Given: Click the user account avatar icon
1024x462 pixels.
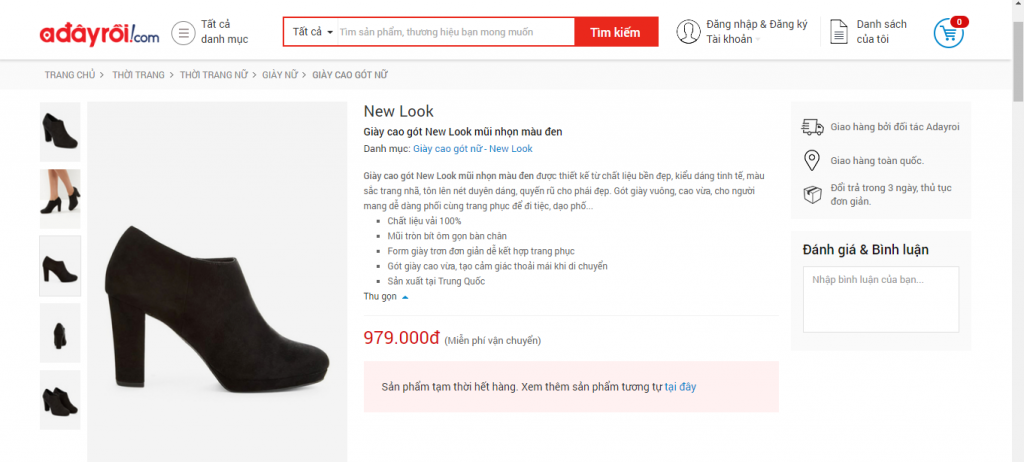Looking at the screenshot, I should click(x=688, y=32).
